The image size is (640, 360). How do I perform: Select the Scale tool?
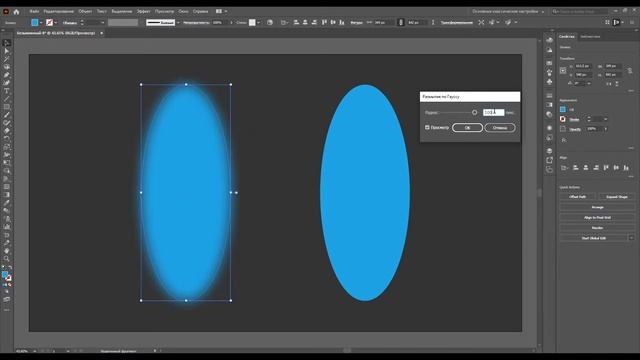[x=7, y=147]
